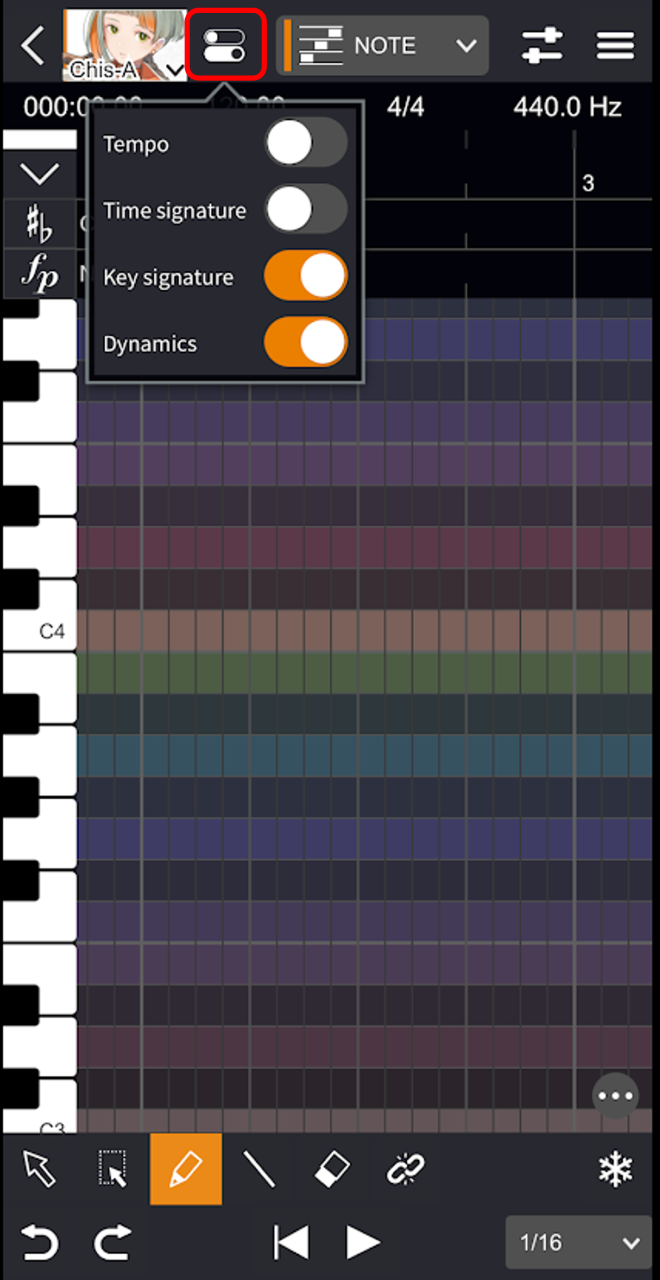The height and width of the screenshot is (1280, 660).
Task: Tap the 4/4 time signature display
Action: pos(405,107)
